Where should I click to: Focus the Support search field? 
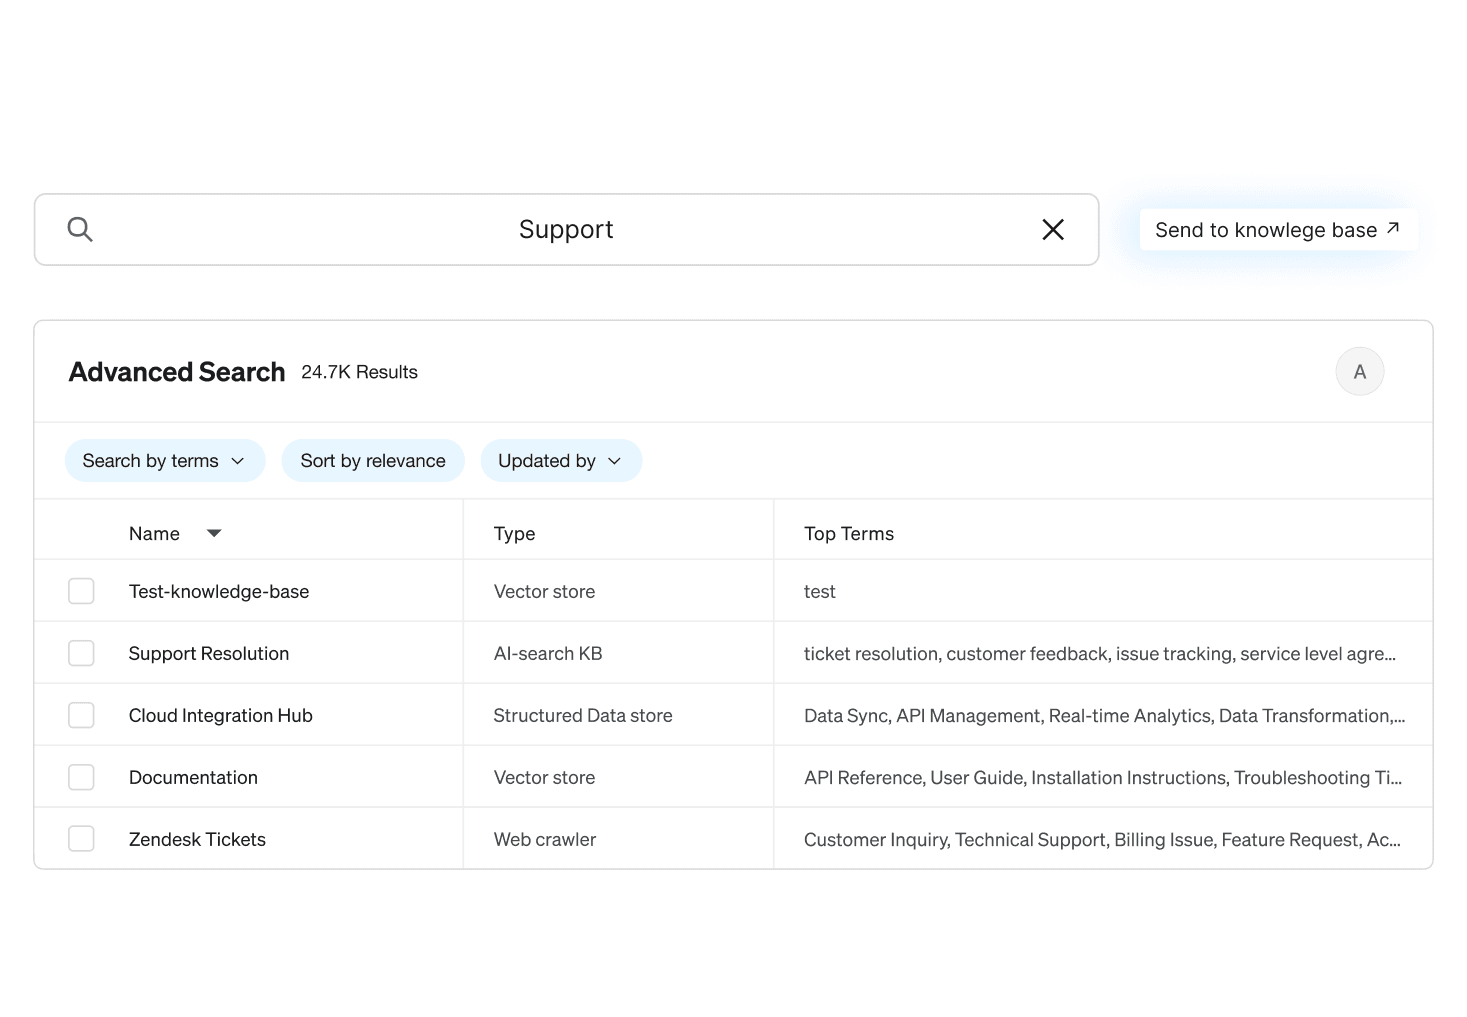coord(566,230)
